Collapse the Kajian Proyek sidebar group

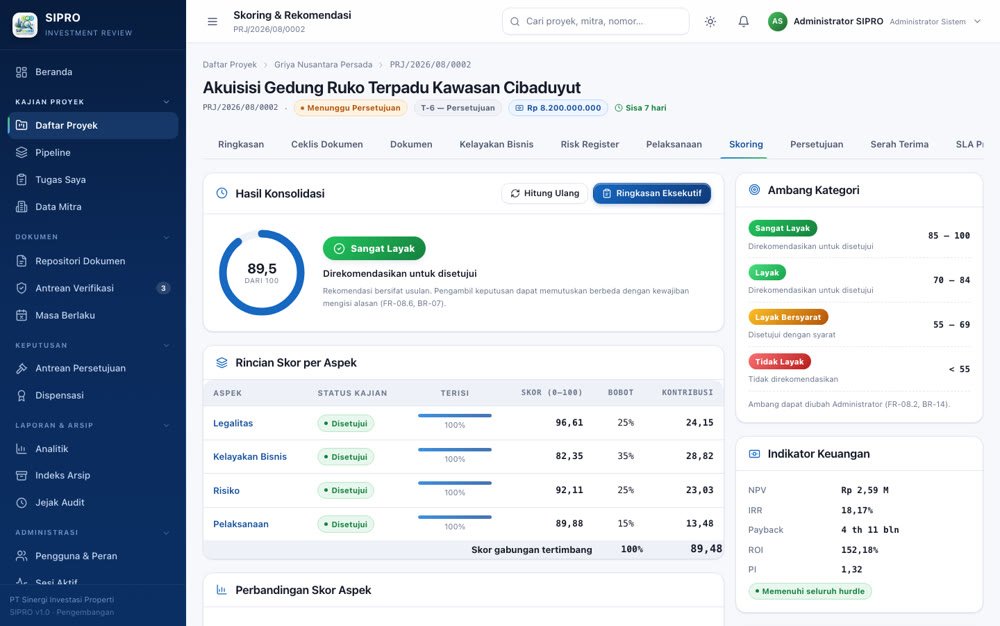click(x=166, y=102)
